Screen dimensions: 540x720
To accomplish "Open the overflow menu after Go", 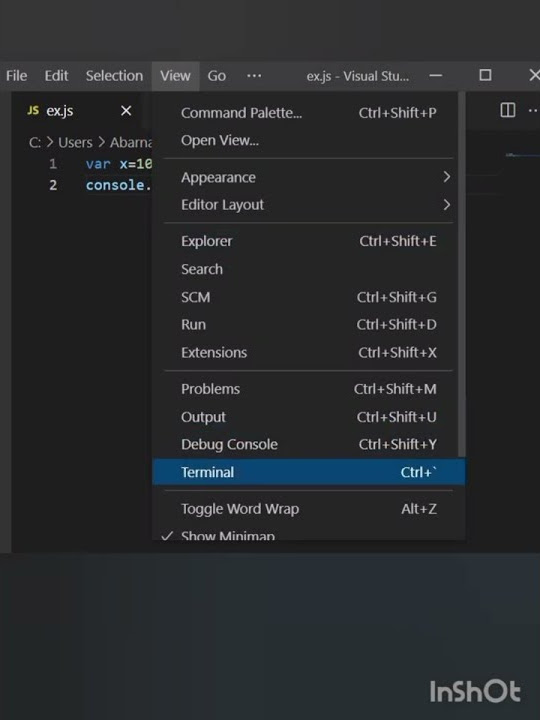I will point(254,76).
